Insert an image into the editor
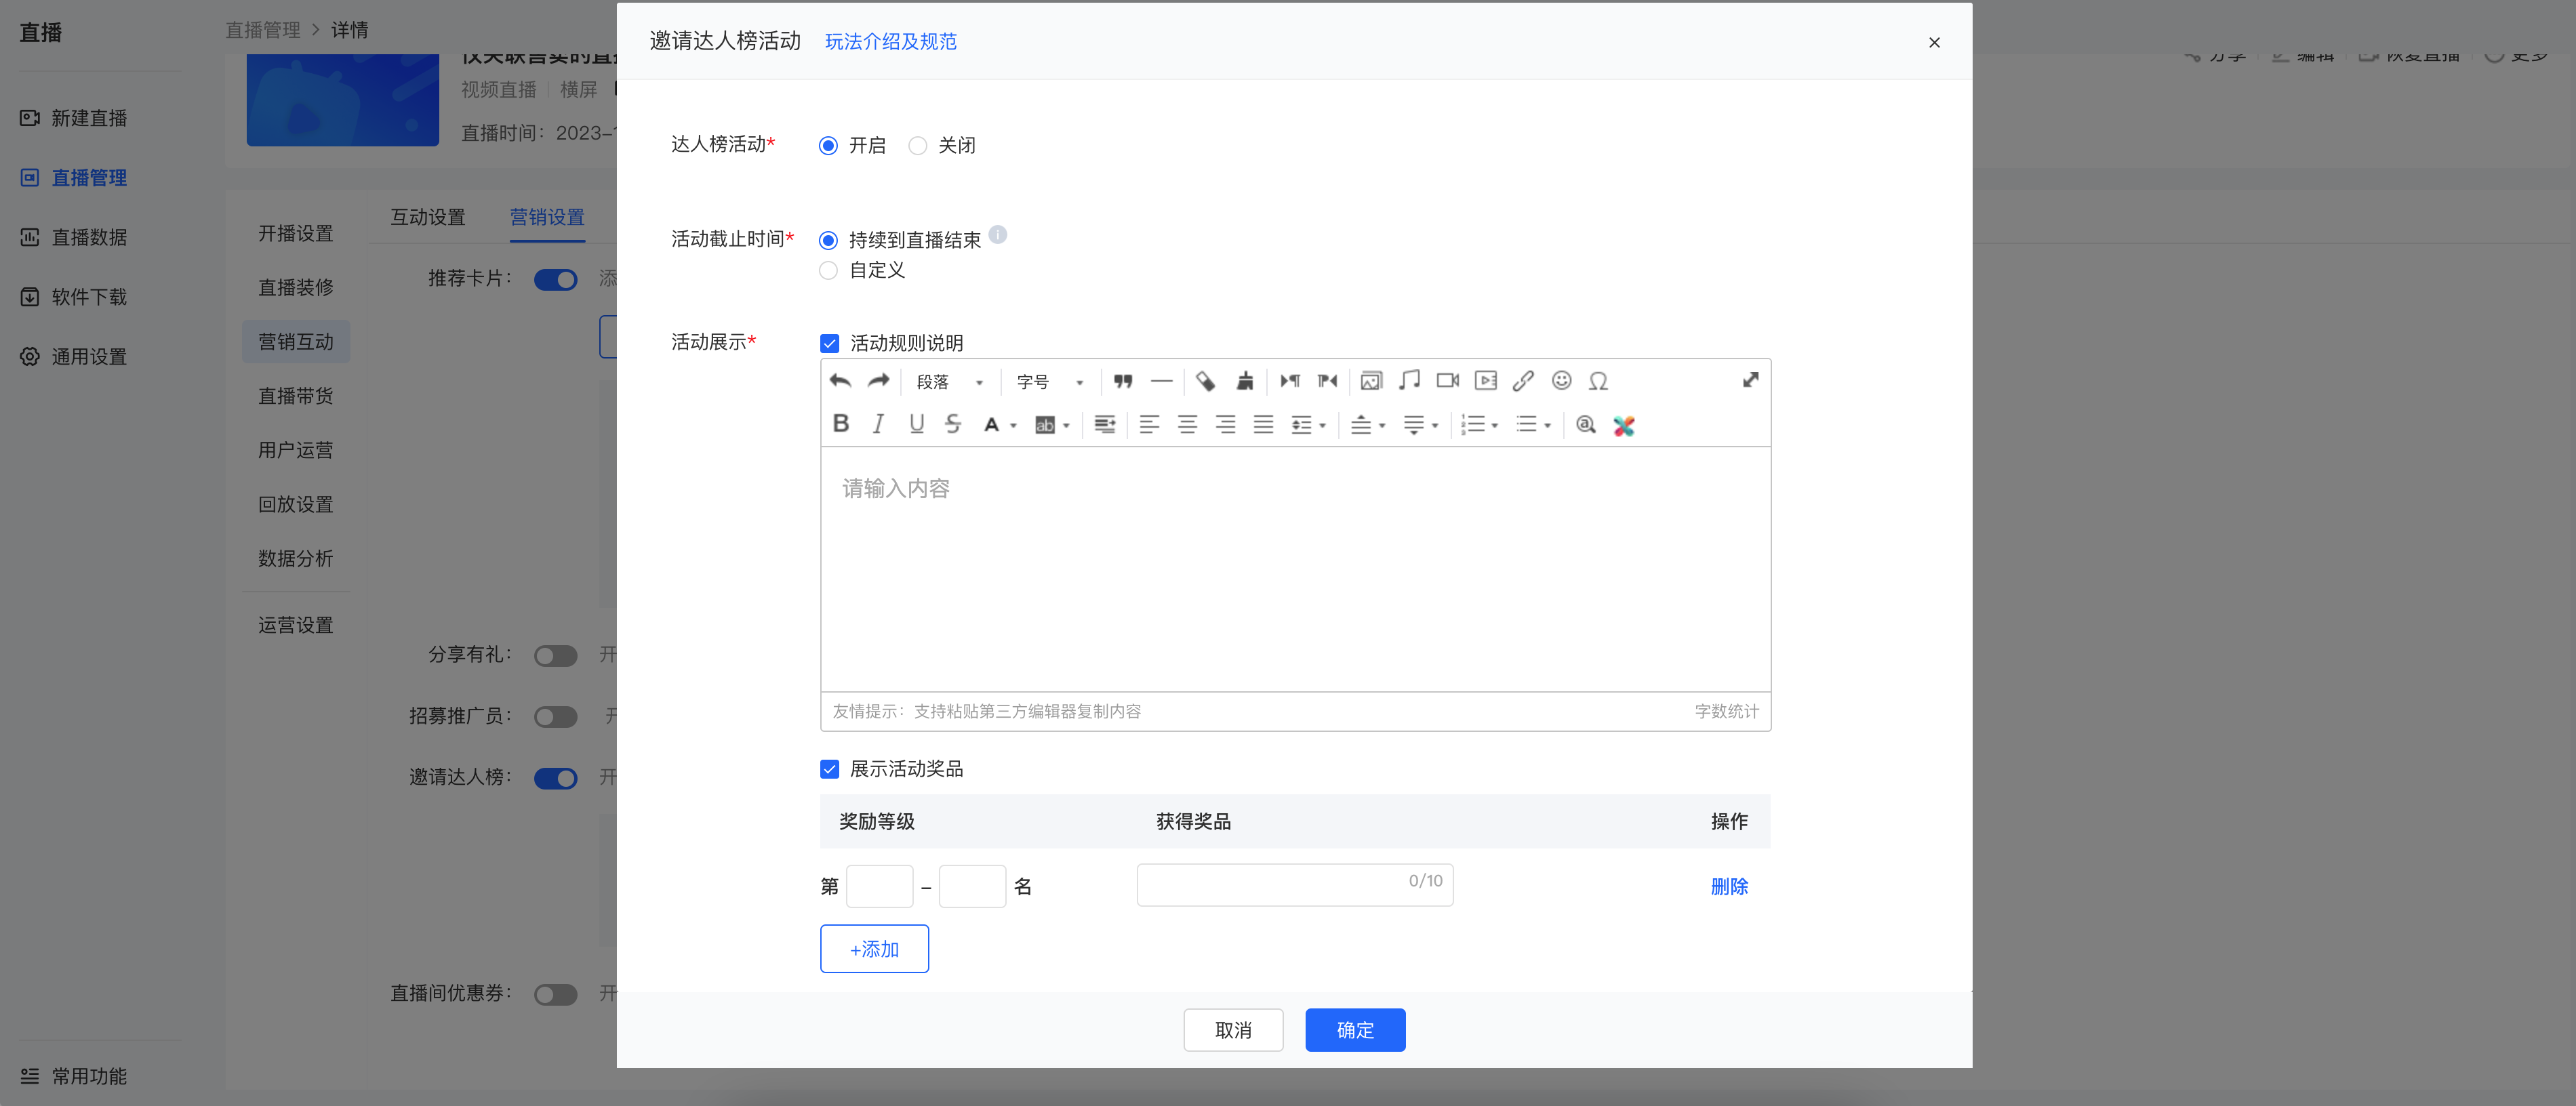The width and height of the screenshot is (2576, 1106). (x=1371, y=381)
